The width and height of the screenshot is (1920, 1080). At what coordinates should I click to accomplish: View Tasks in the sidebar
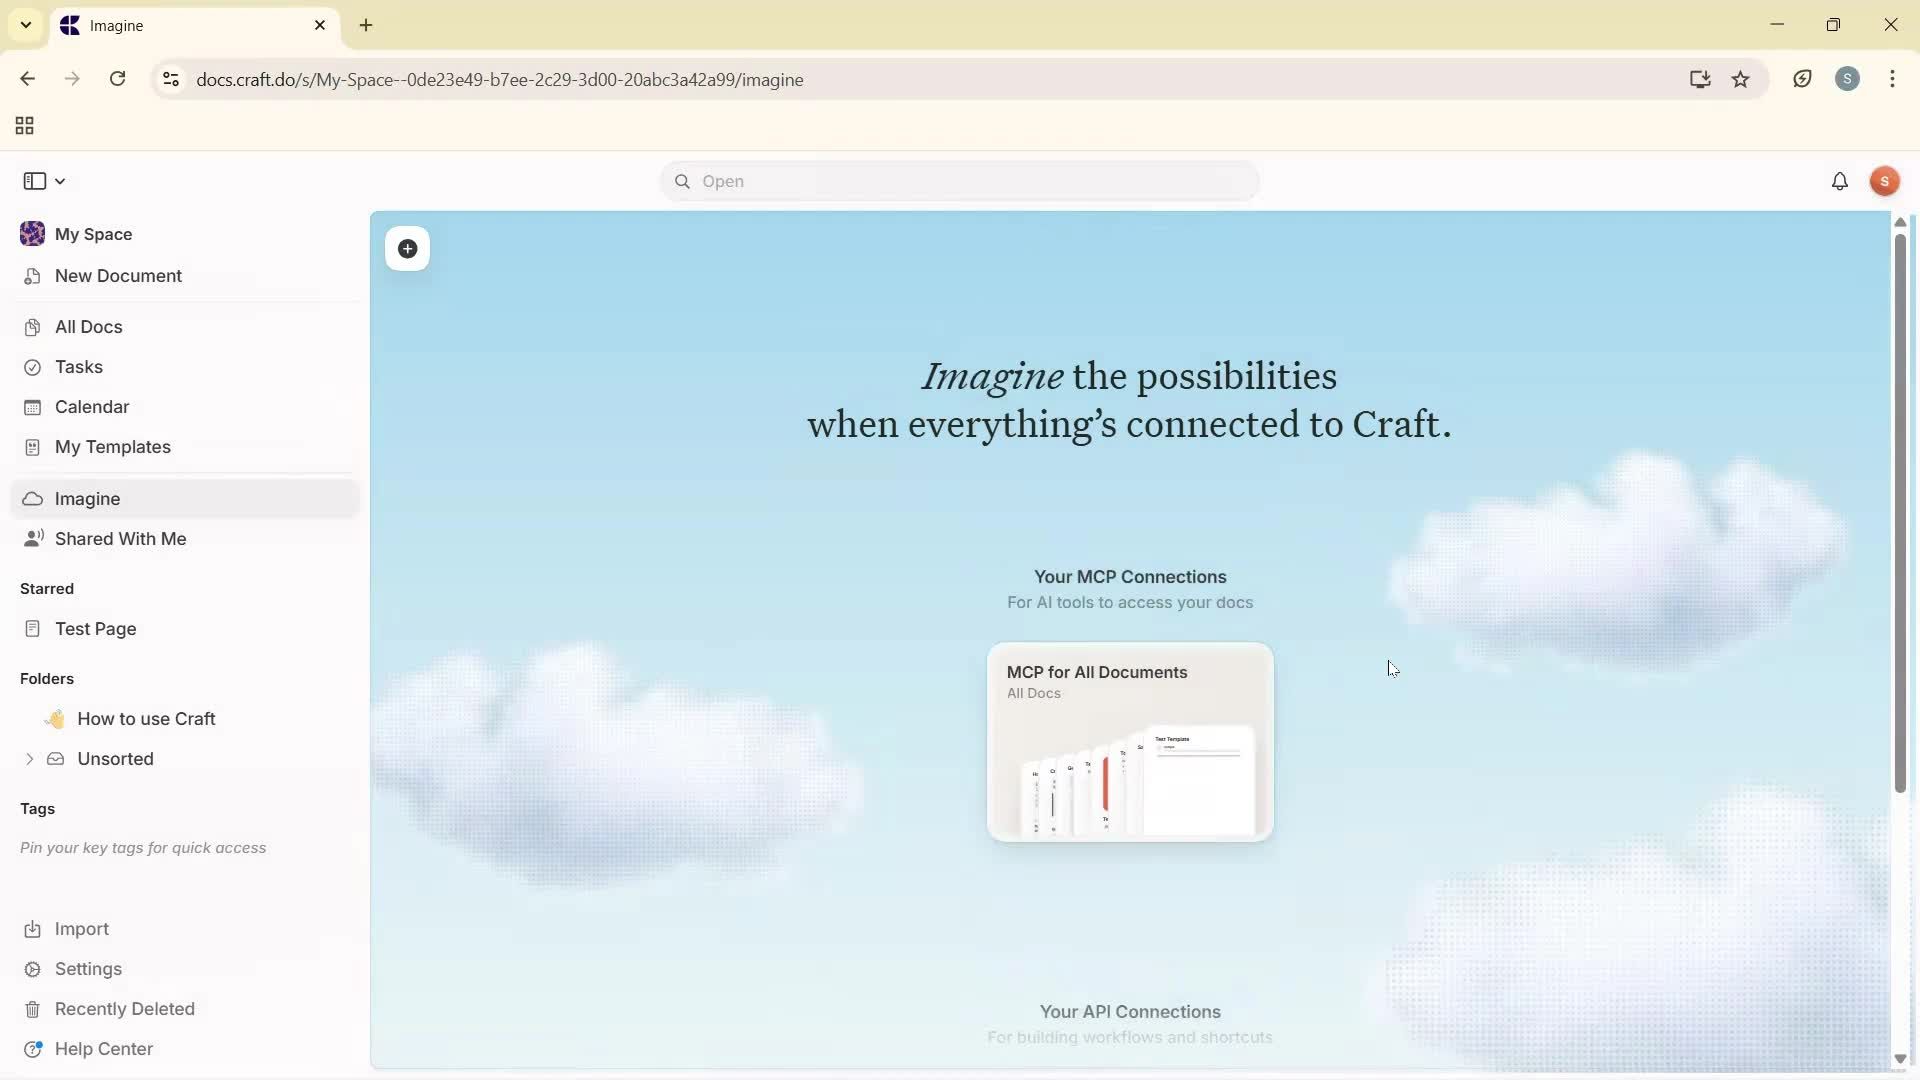(77, 367)
